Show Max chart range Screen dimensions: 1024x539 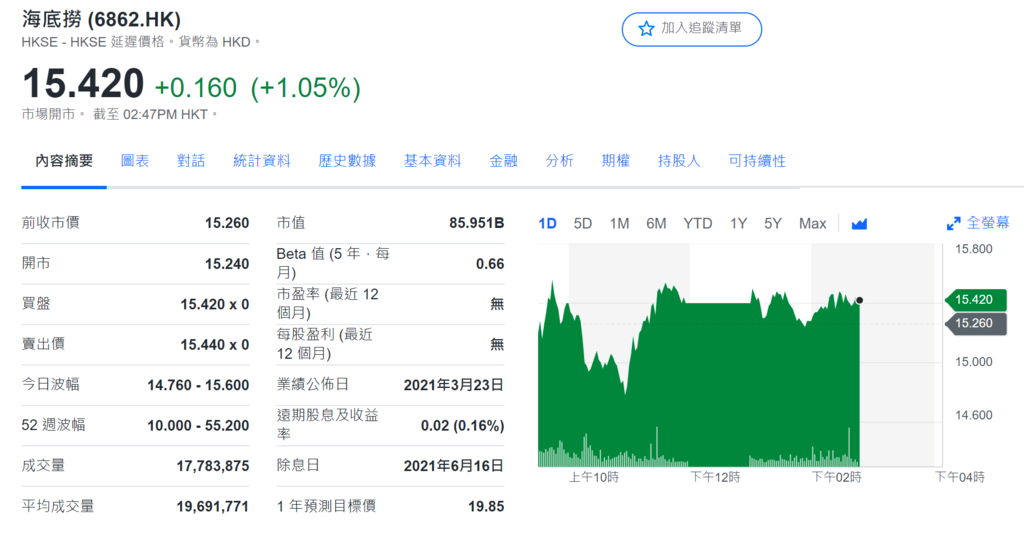(812, 224)
